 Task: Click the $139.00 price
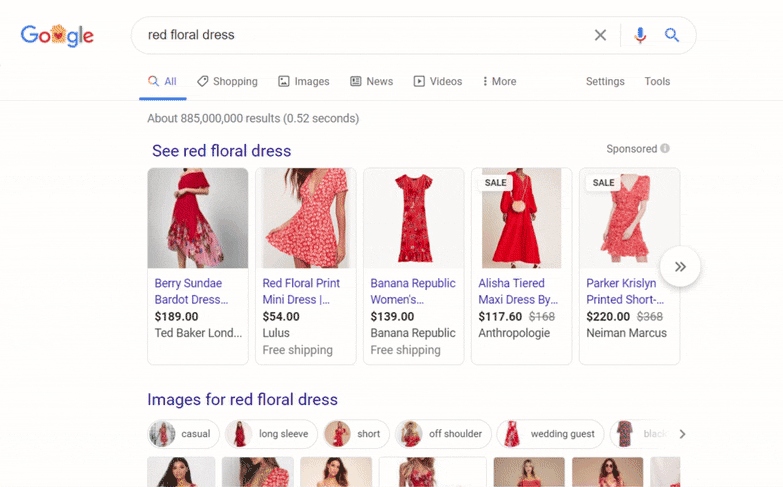pyautogui.click(x=392, y=317)
